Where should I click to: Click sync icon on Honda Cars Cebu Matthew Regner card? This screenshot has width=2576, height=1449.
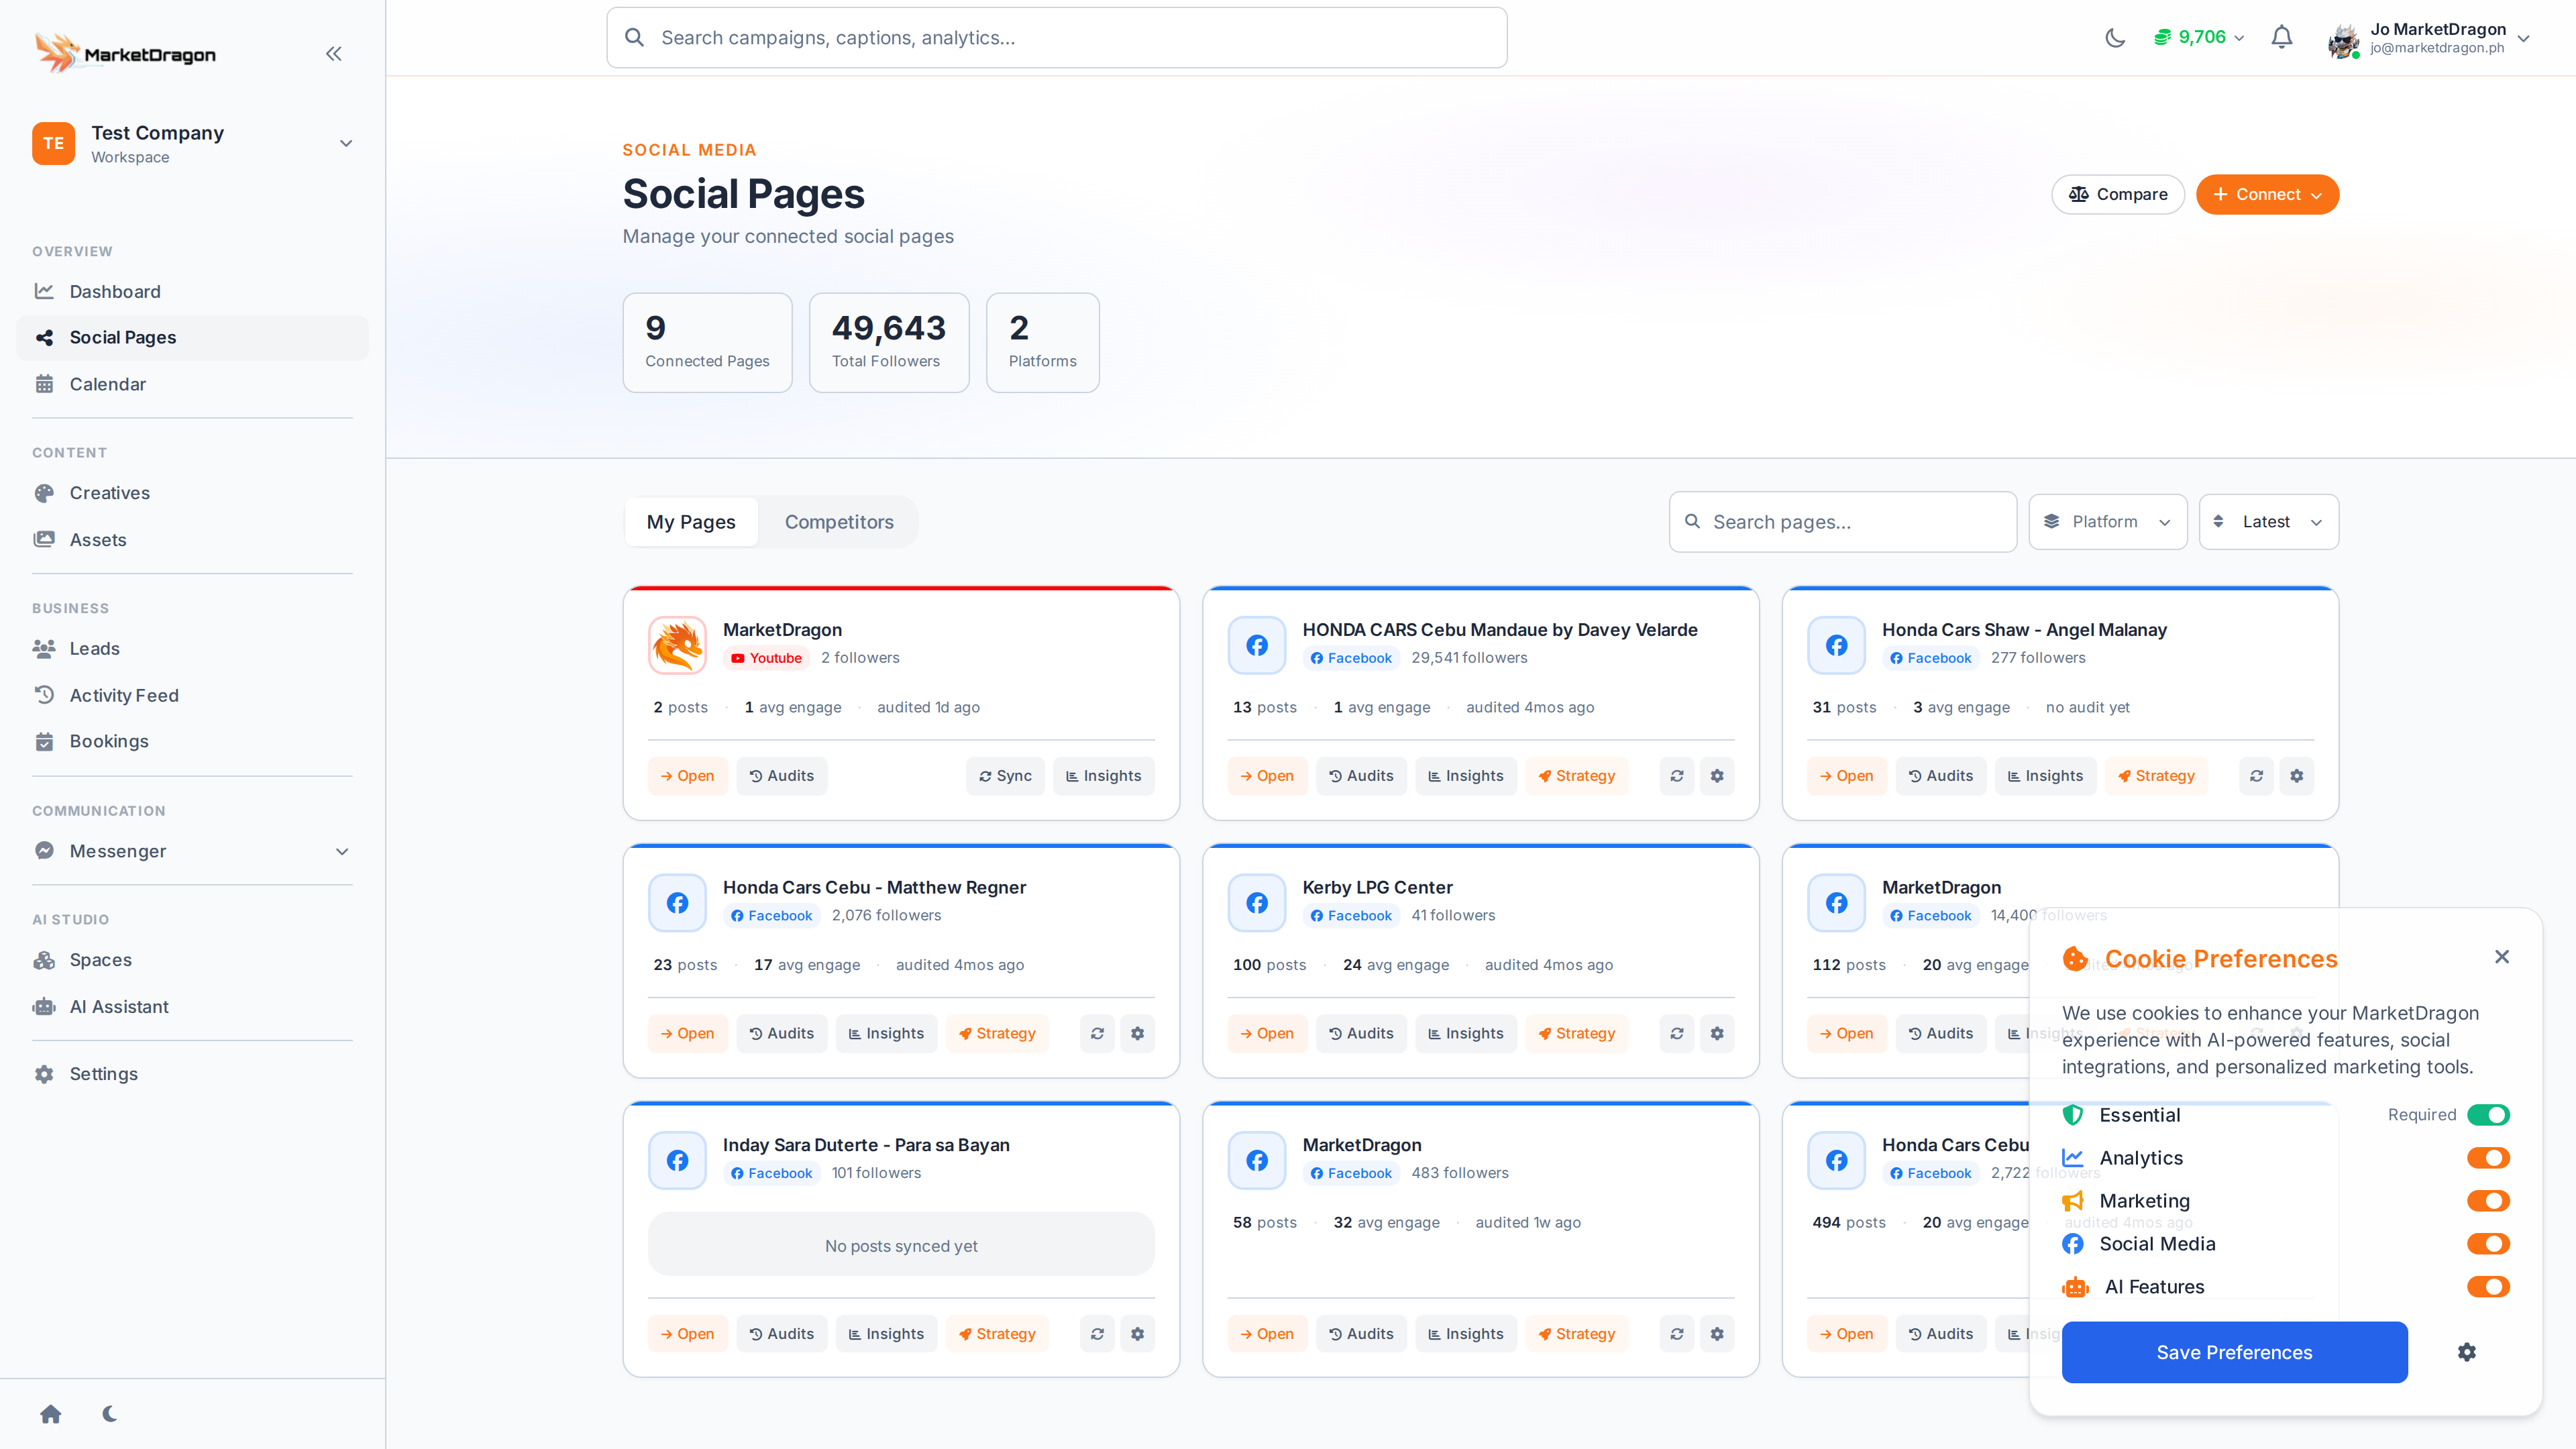coord(1097,1033)
